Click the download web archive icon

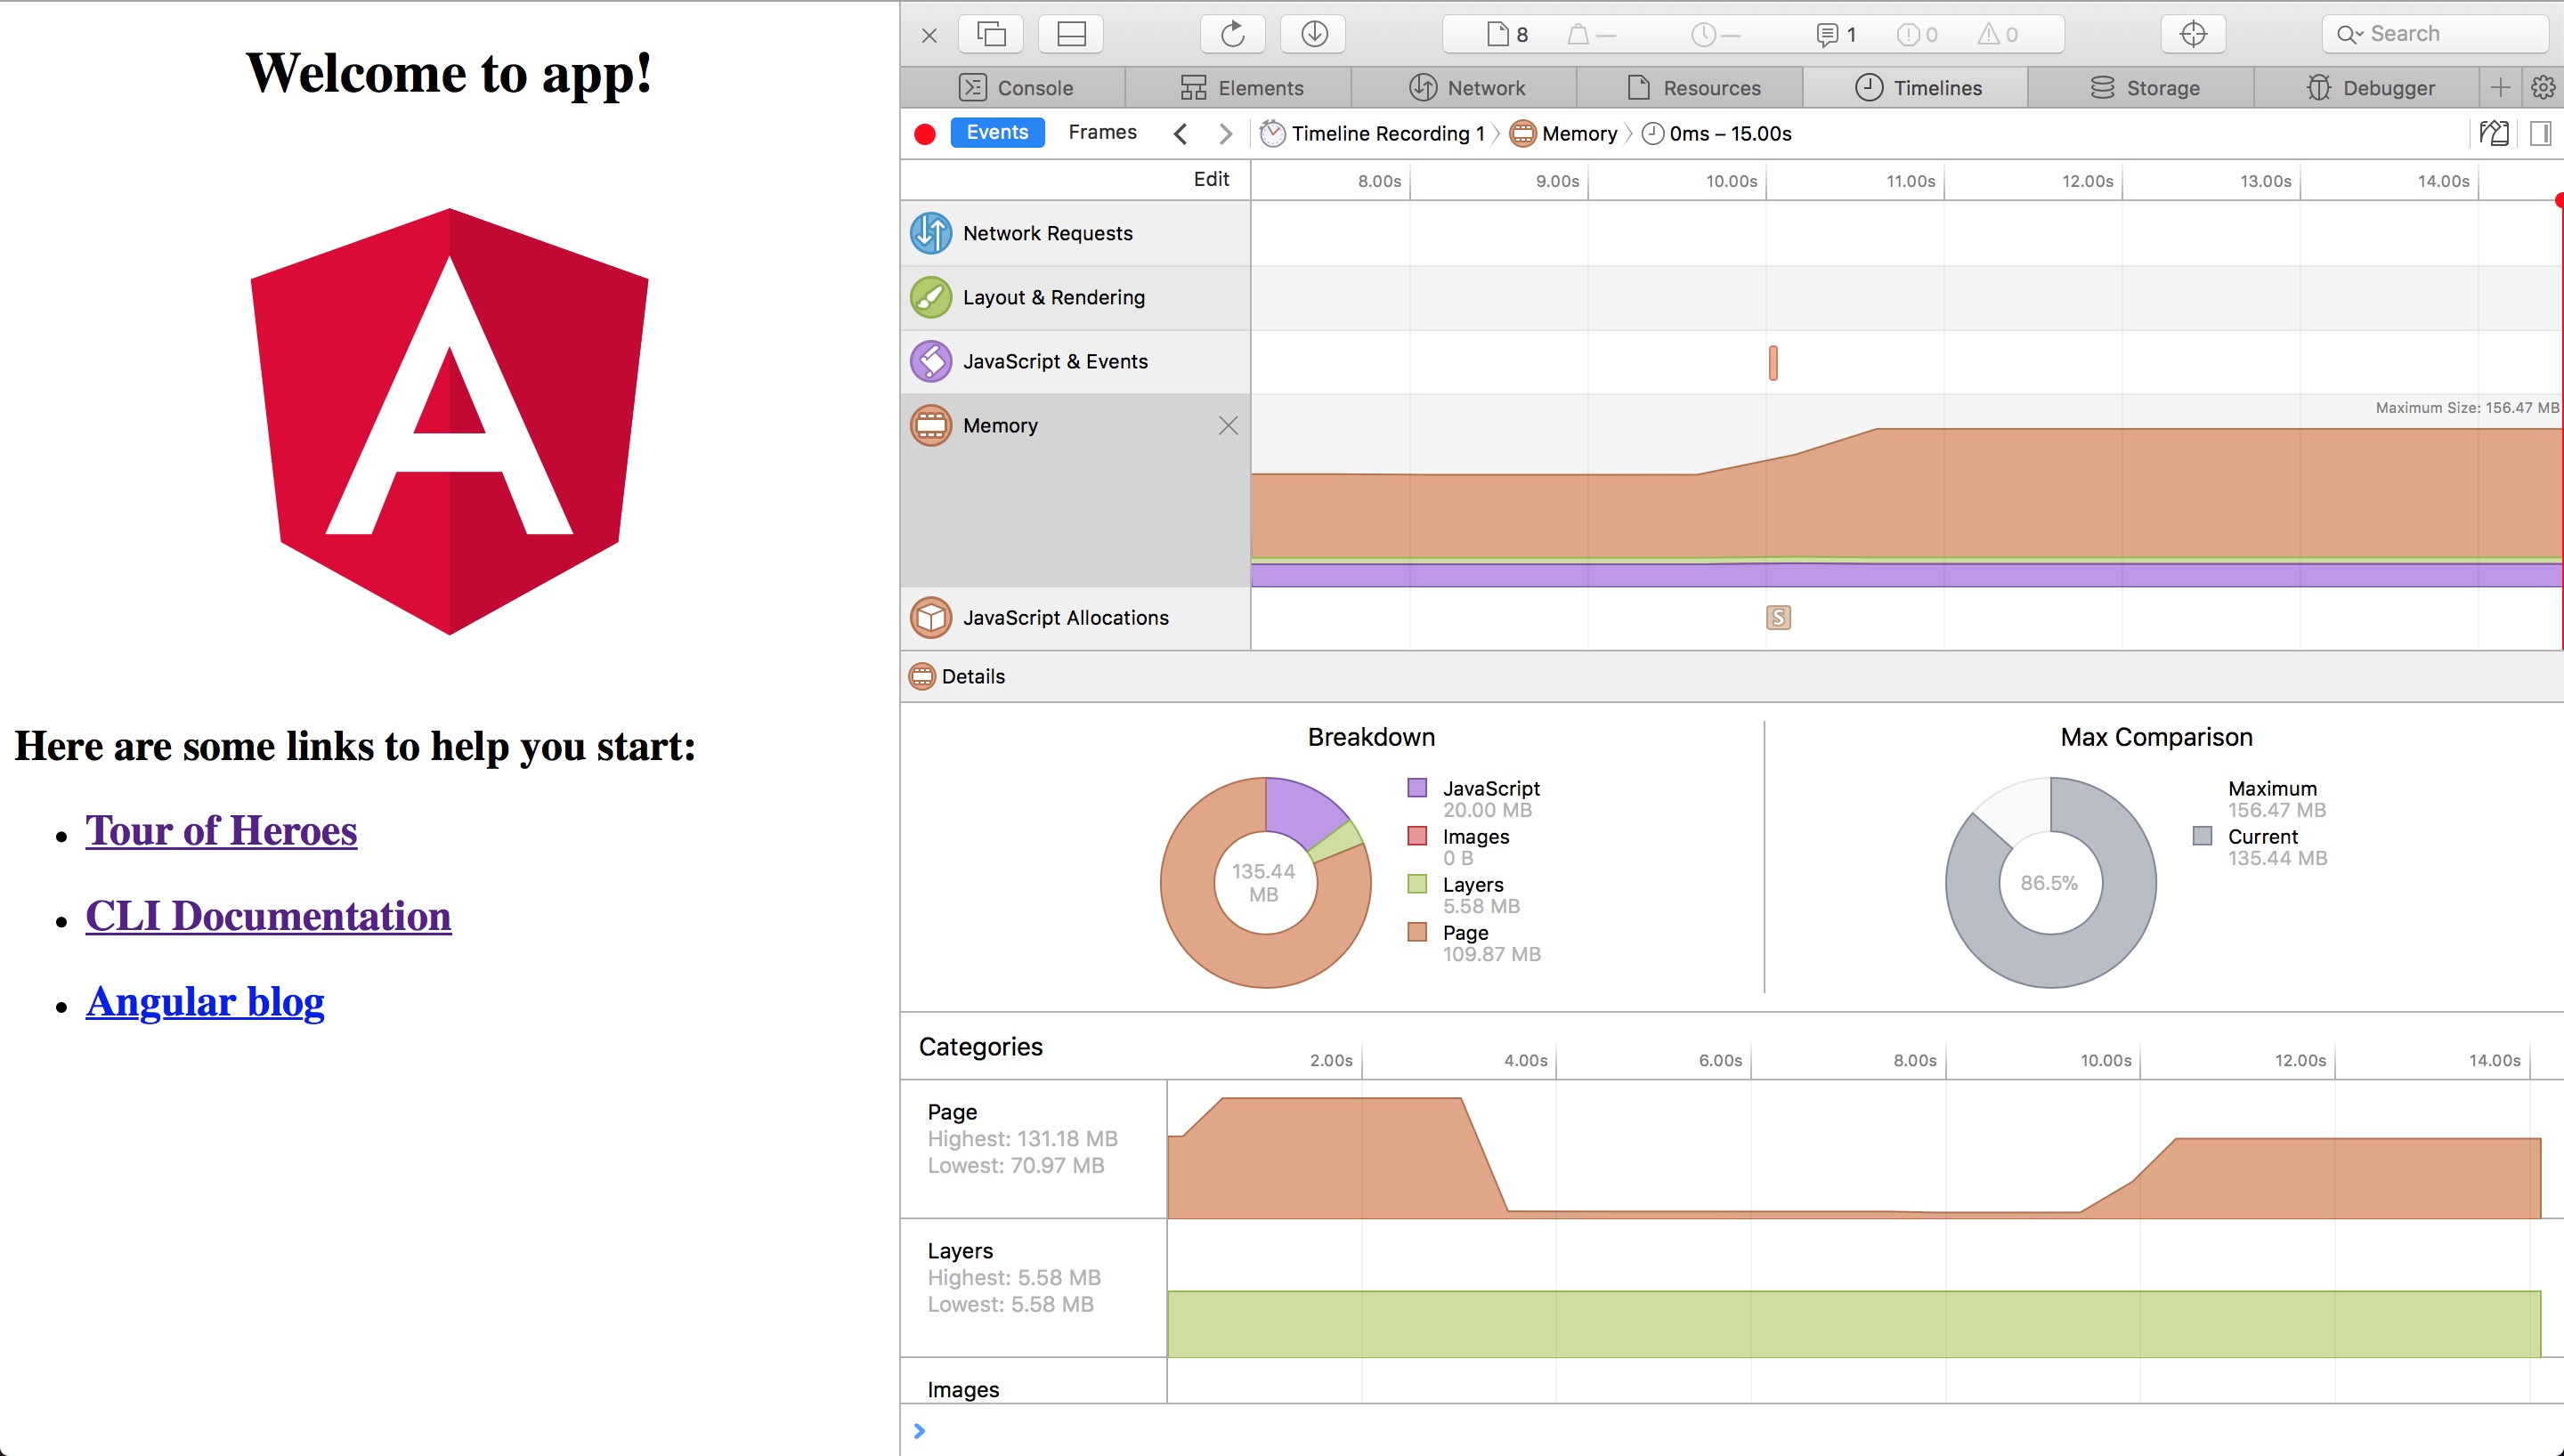click(x=1313, y=34)
